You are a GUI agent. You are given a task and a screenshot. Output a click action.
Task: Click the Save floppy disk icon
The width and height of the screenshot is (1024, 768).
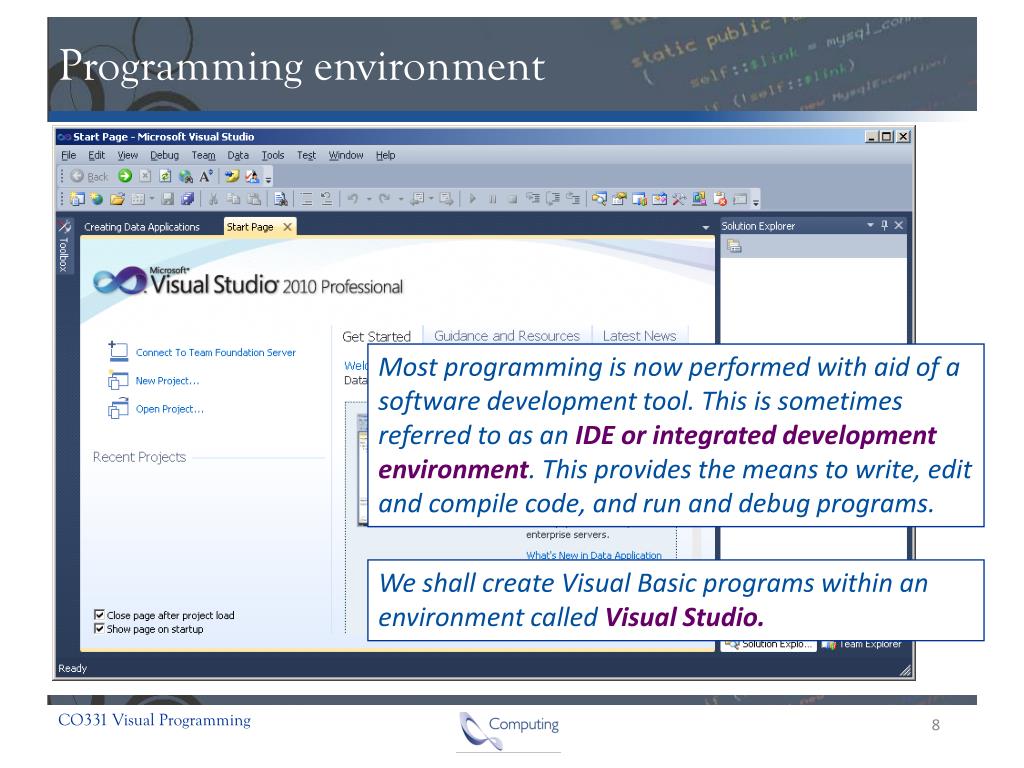[168, 199]
